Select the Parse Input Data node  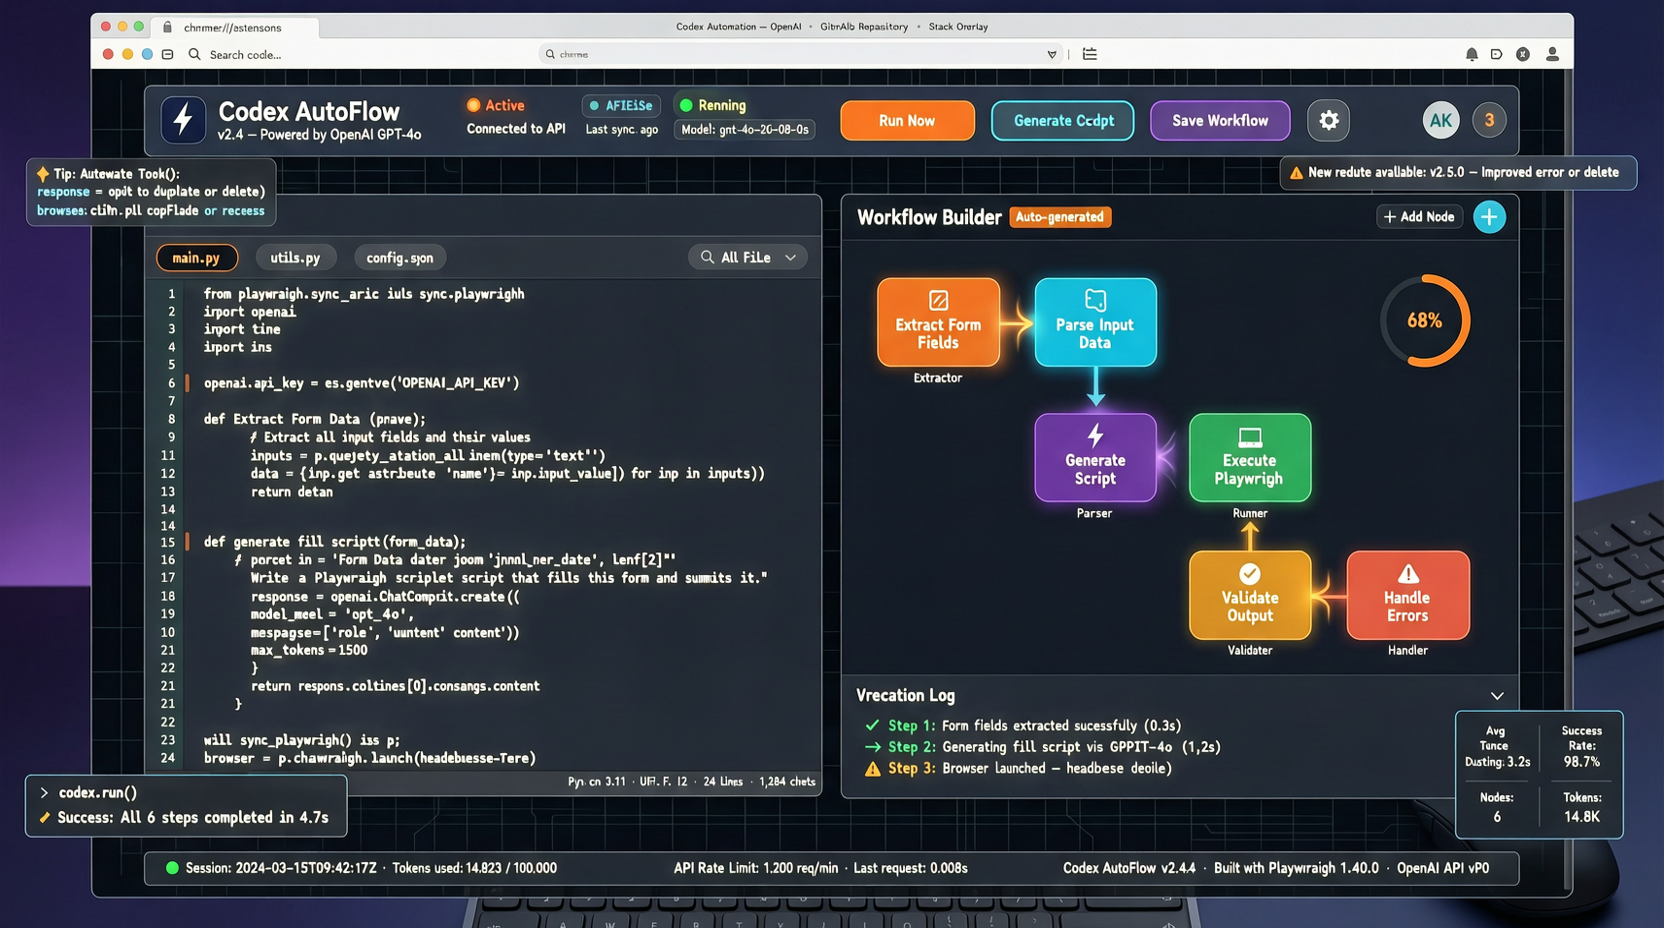pyautogui.click(x=1095, y=322)
